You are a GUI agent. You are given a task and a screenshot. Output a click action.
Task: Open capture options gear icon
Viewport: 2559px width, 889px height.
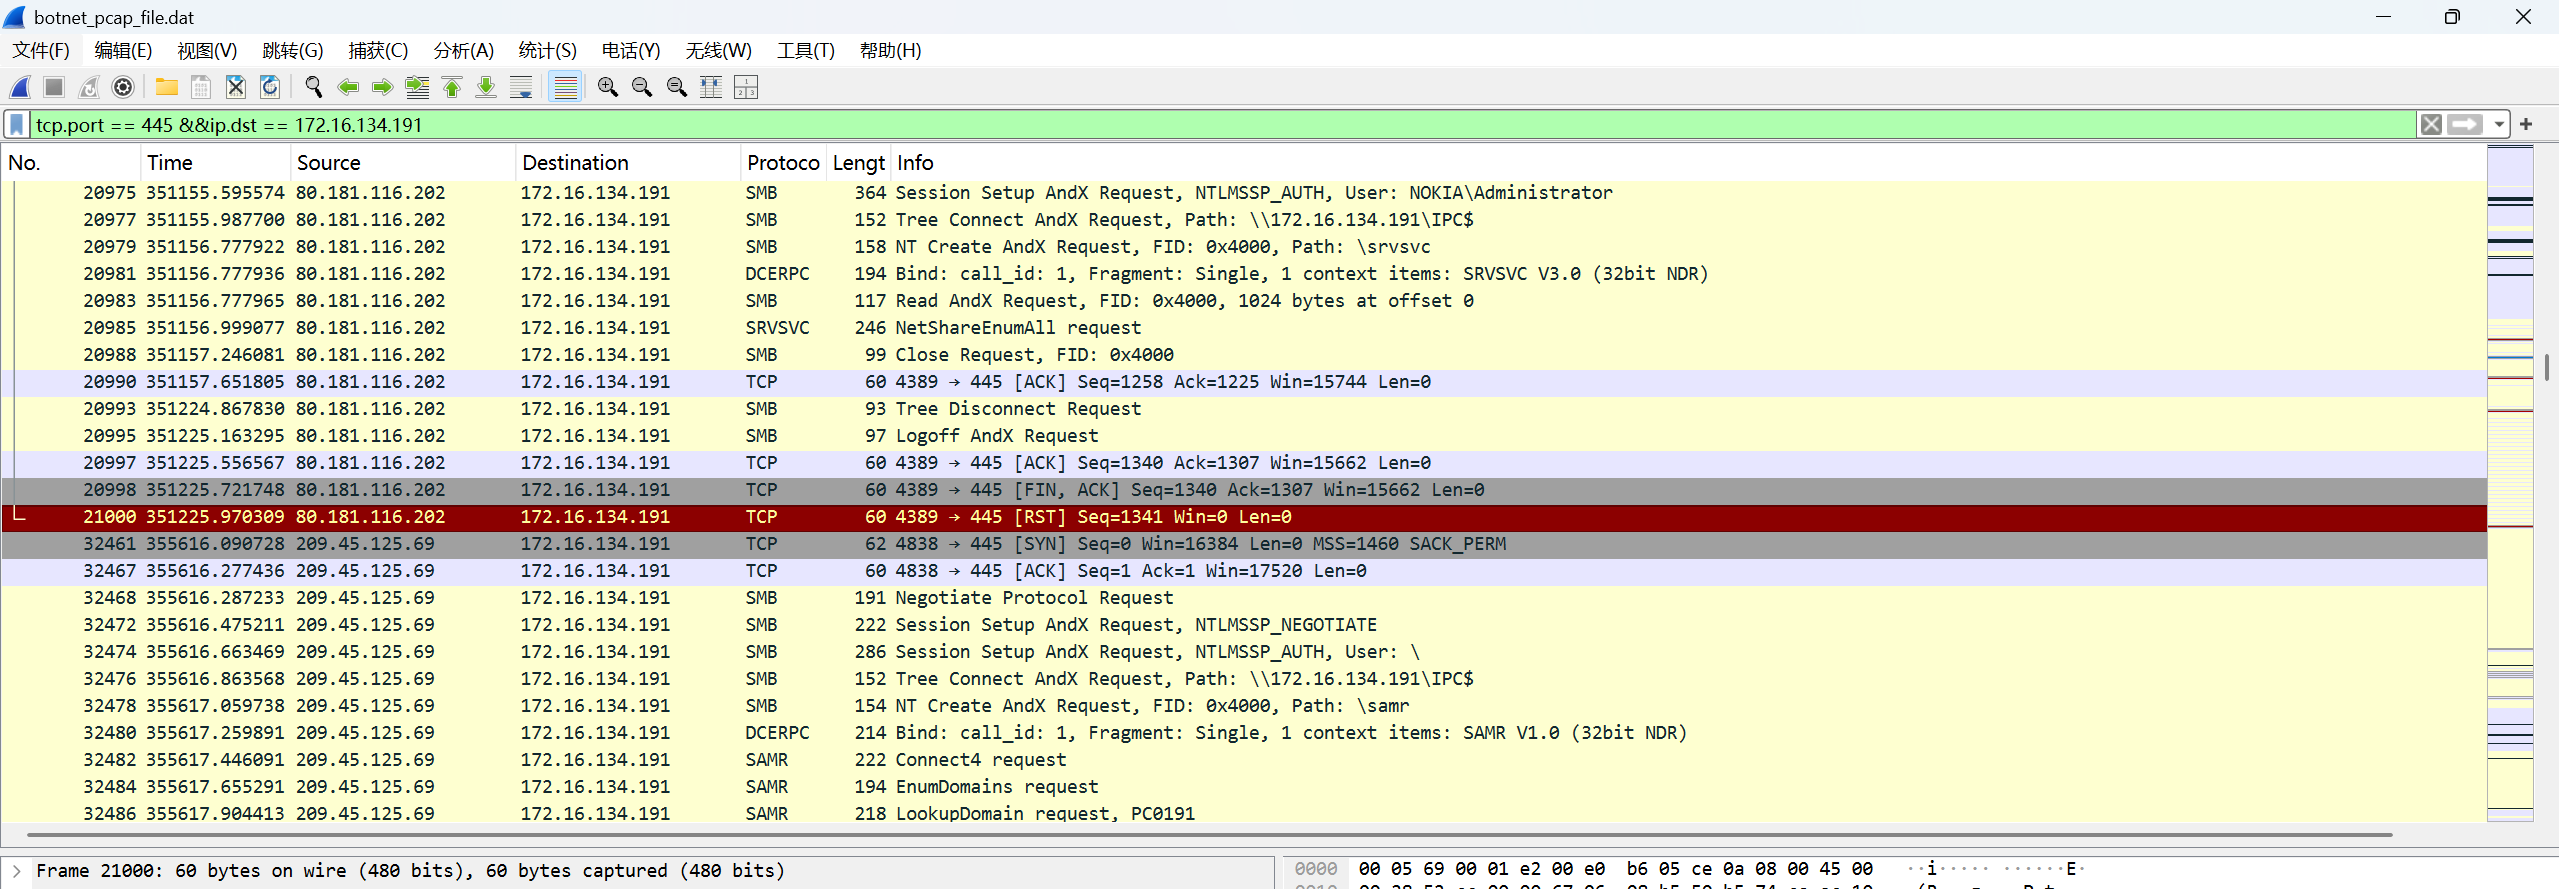(123, 88)
